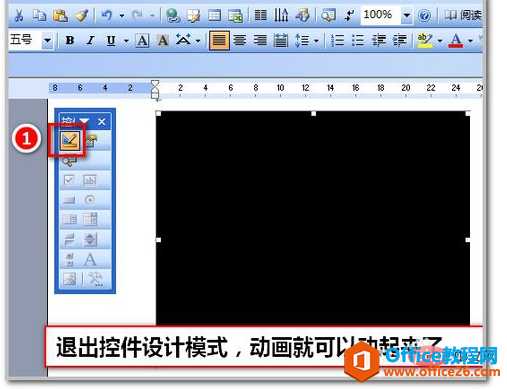
Task: Decrease the paragraph indent
Action: click(379, 41)
